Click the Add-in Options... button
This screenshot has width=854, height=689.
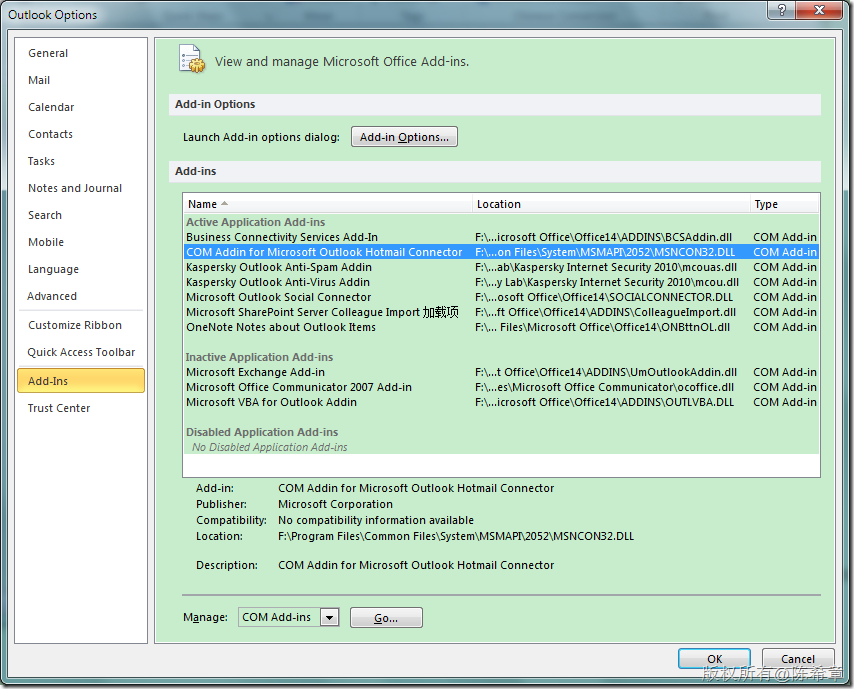[404, 137]
